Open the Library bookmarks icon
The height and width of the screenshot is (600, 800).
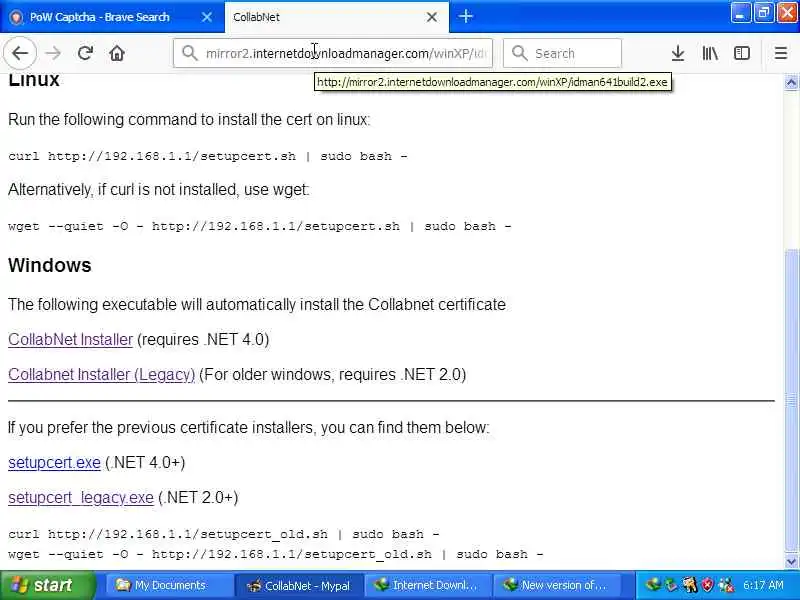[710, 53]
